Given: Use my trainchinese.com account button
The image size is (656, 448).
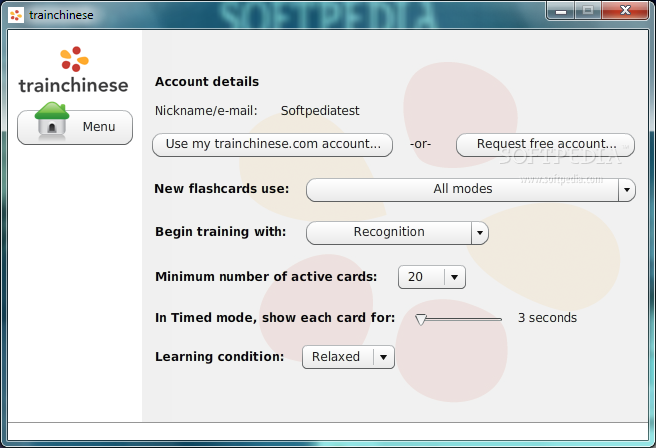Looking at the screenshot, I should pos(272,145).
